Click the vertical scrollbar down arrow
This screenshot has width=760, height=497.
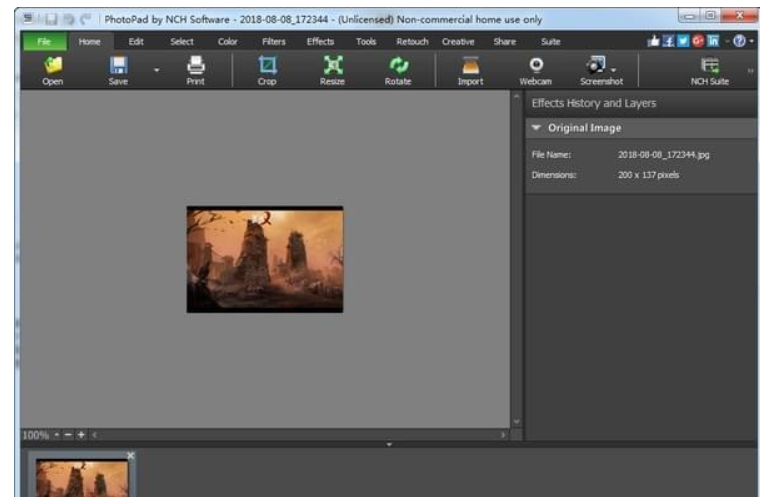517,422
